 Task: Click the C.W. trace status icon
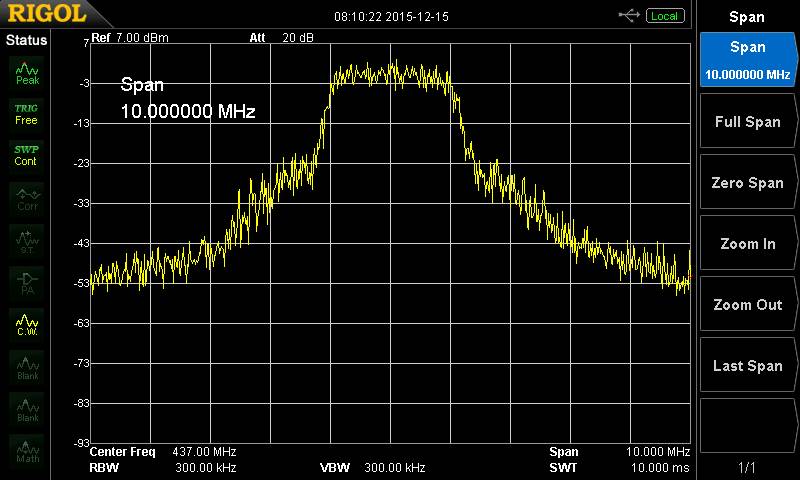pos(27,325)
